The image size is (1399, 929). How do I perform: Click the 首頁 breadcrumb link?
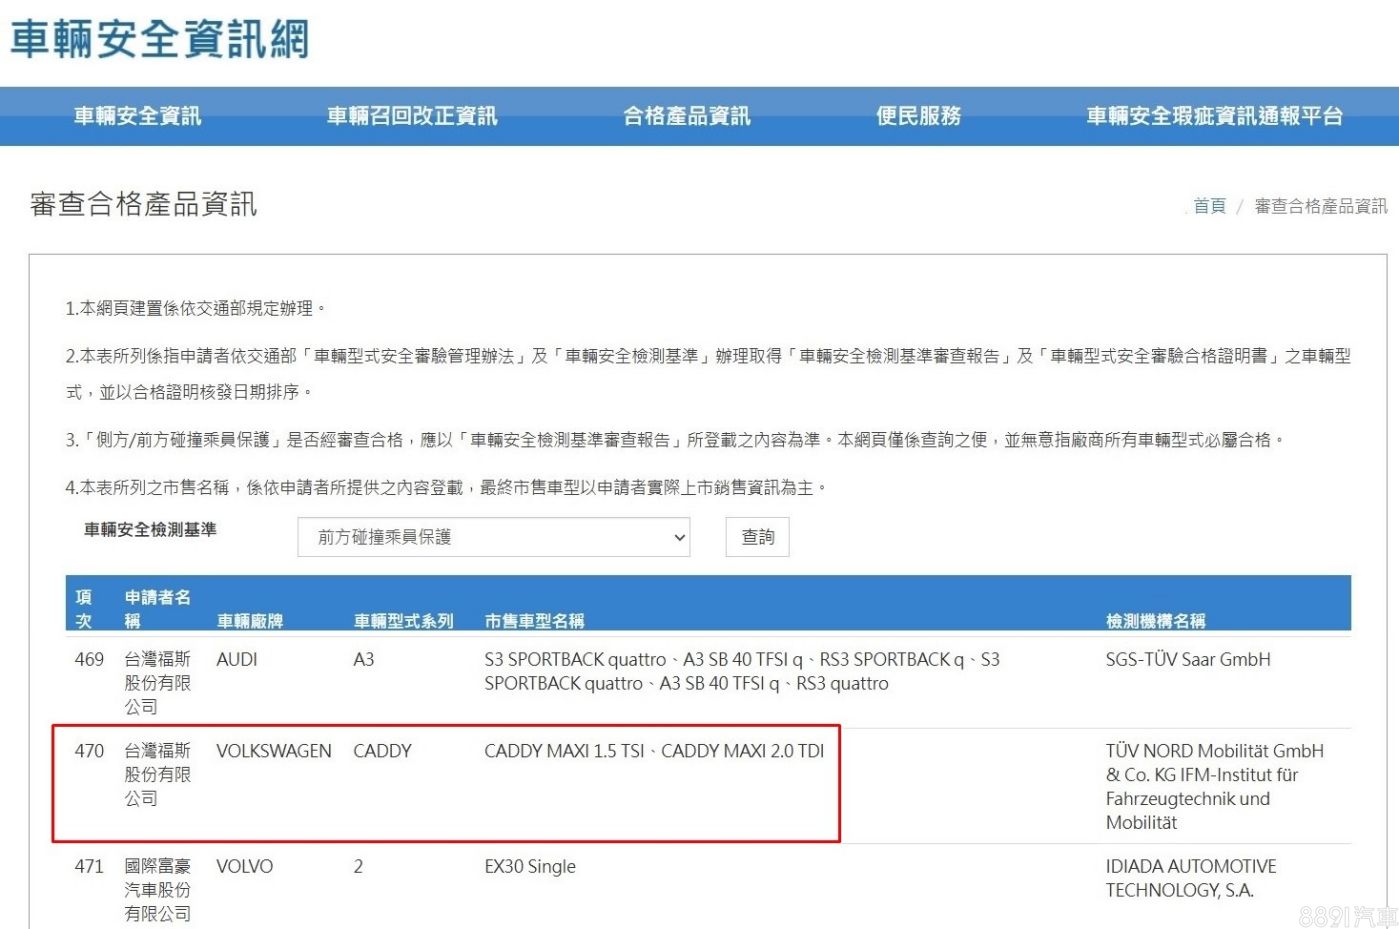[x=1209, y=206]
